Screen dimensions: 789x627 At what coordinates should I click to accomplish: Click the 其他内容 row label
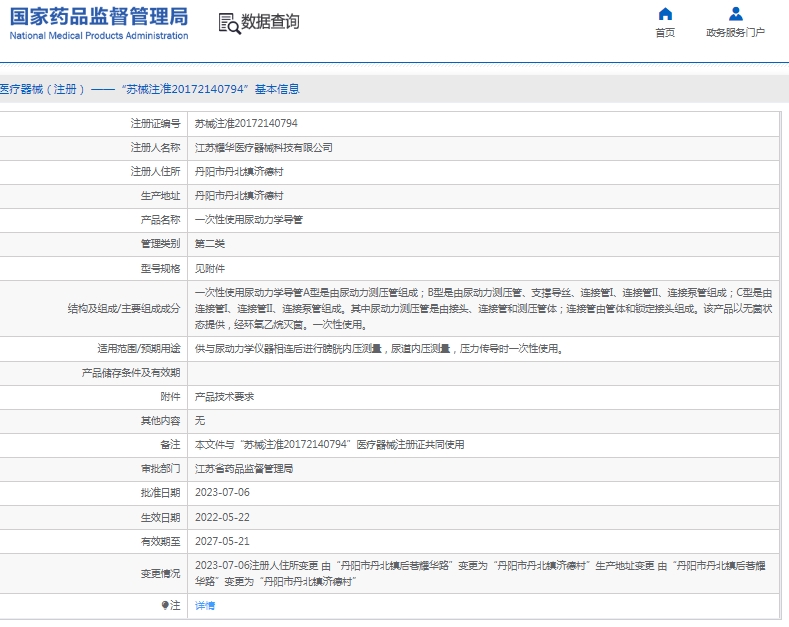(161, 421)
